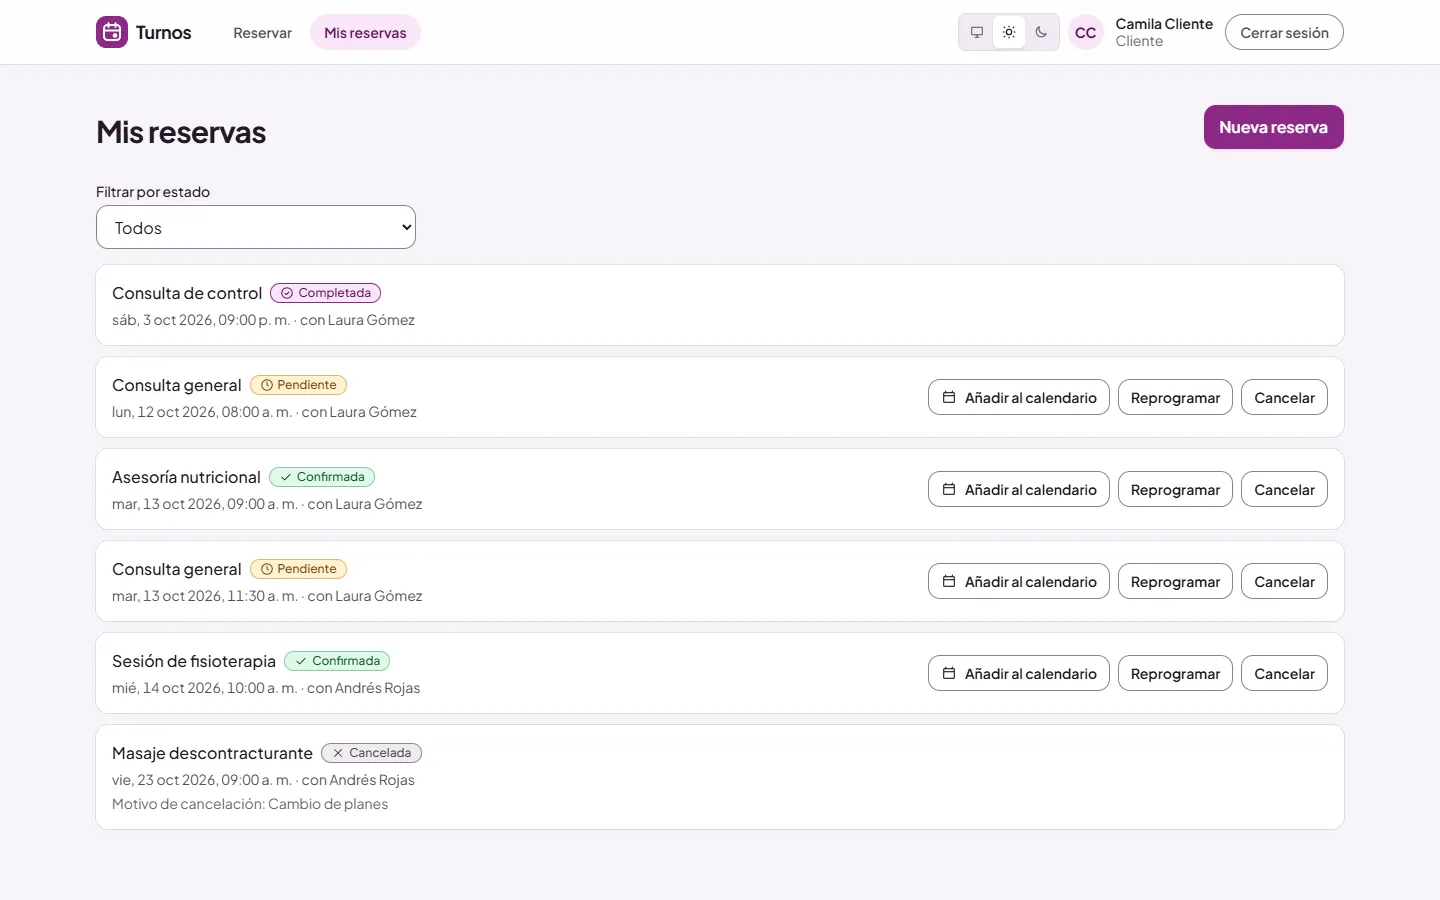Screen dimensions: 1440x900
Task: Enable dark theme moon icon
Action: point(1041,32)
